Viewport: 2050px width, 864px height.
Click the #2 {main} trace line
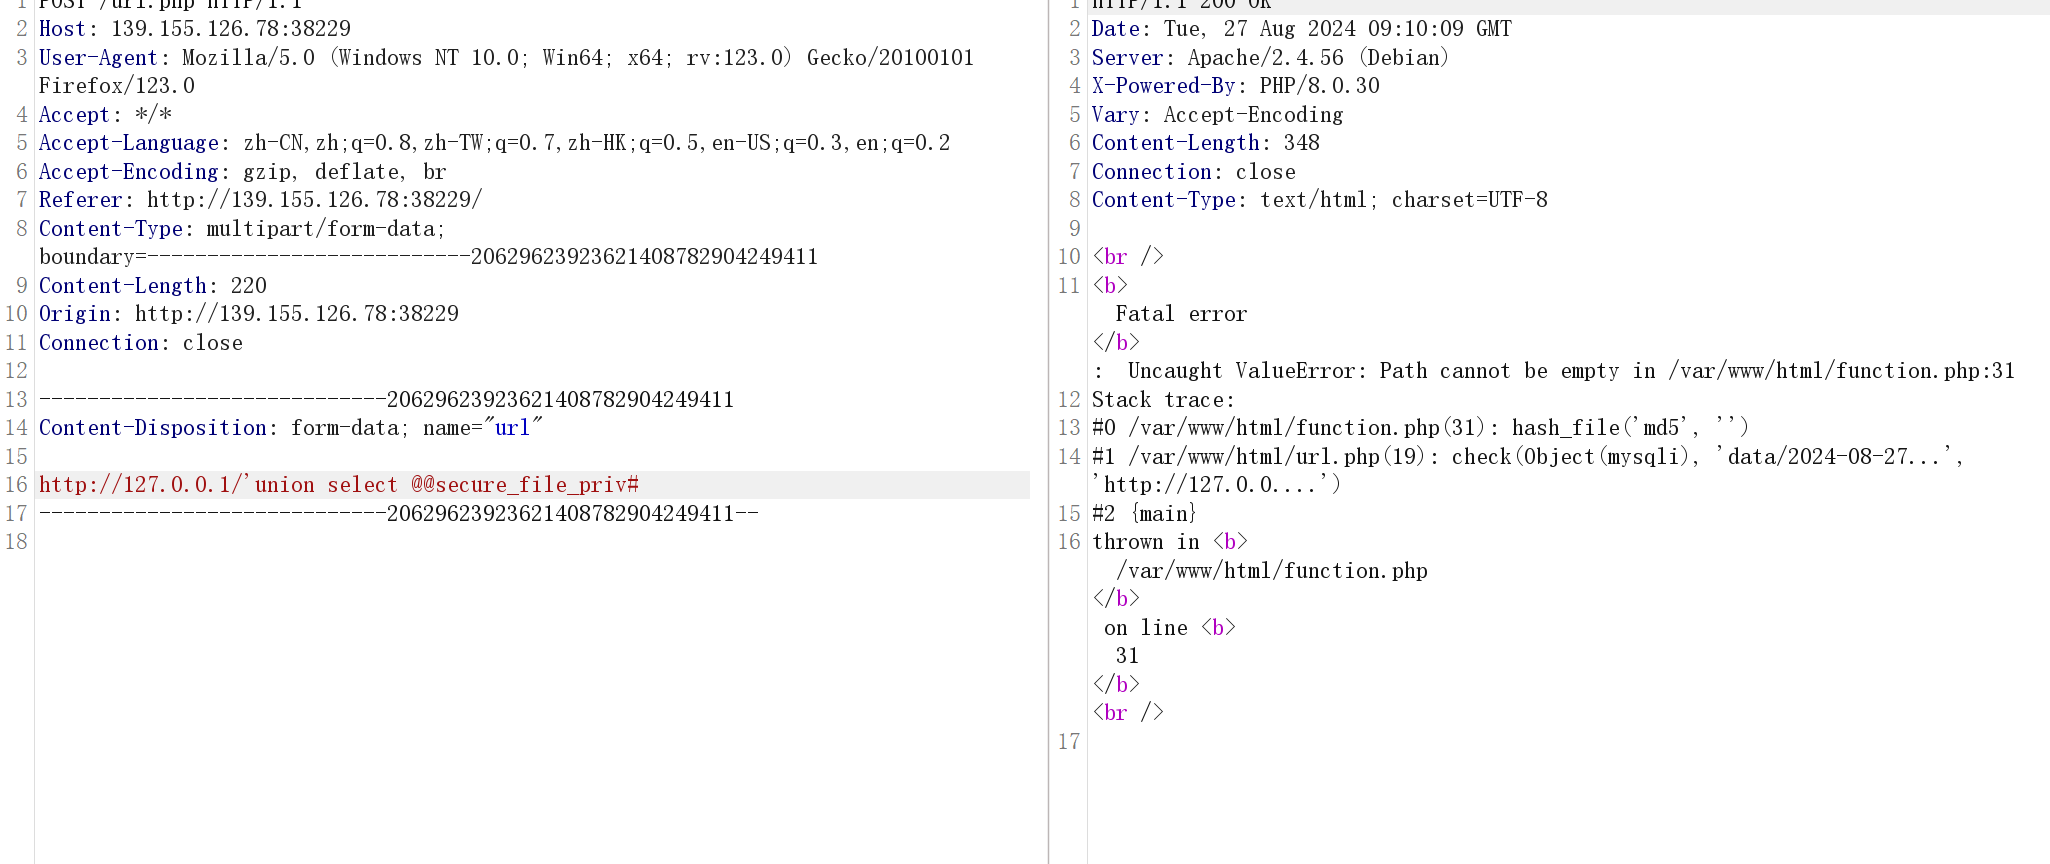pos(1144,514)
